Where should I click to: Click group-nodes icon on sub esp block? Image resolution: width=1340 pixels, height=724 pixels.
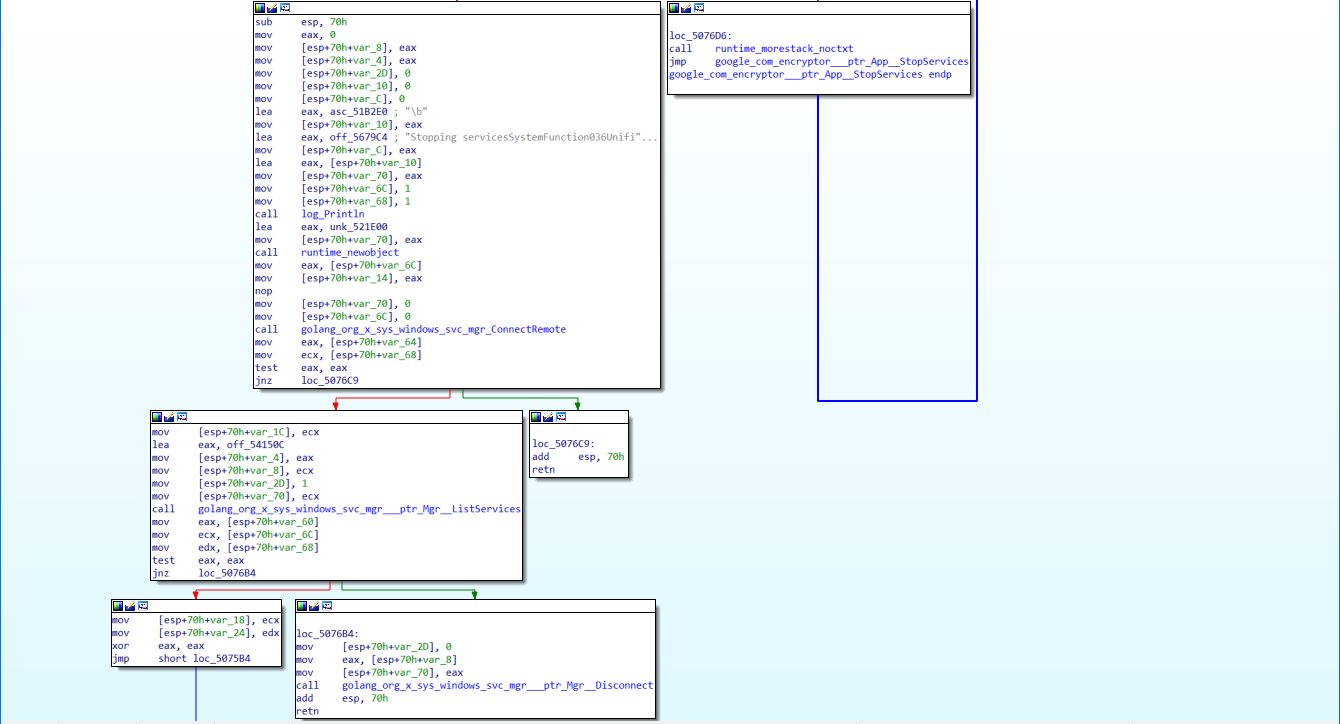[x=285, y=7]
